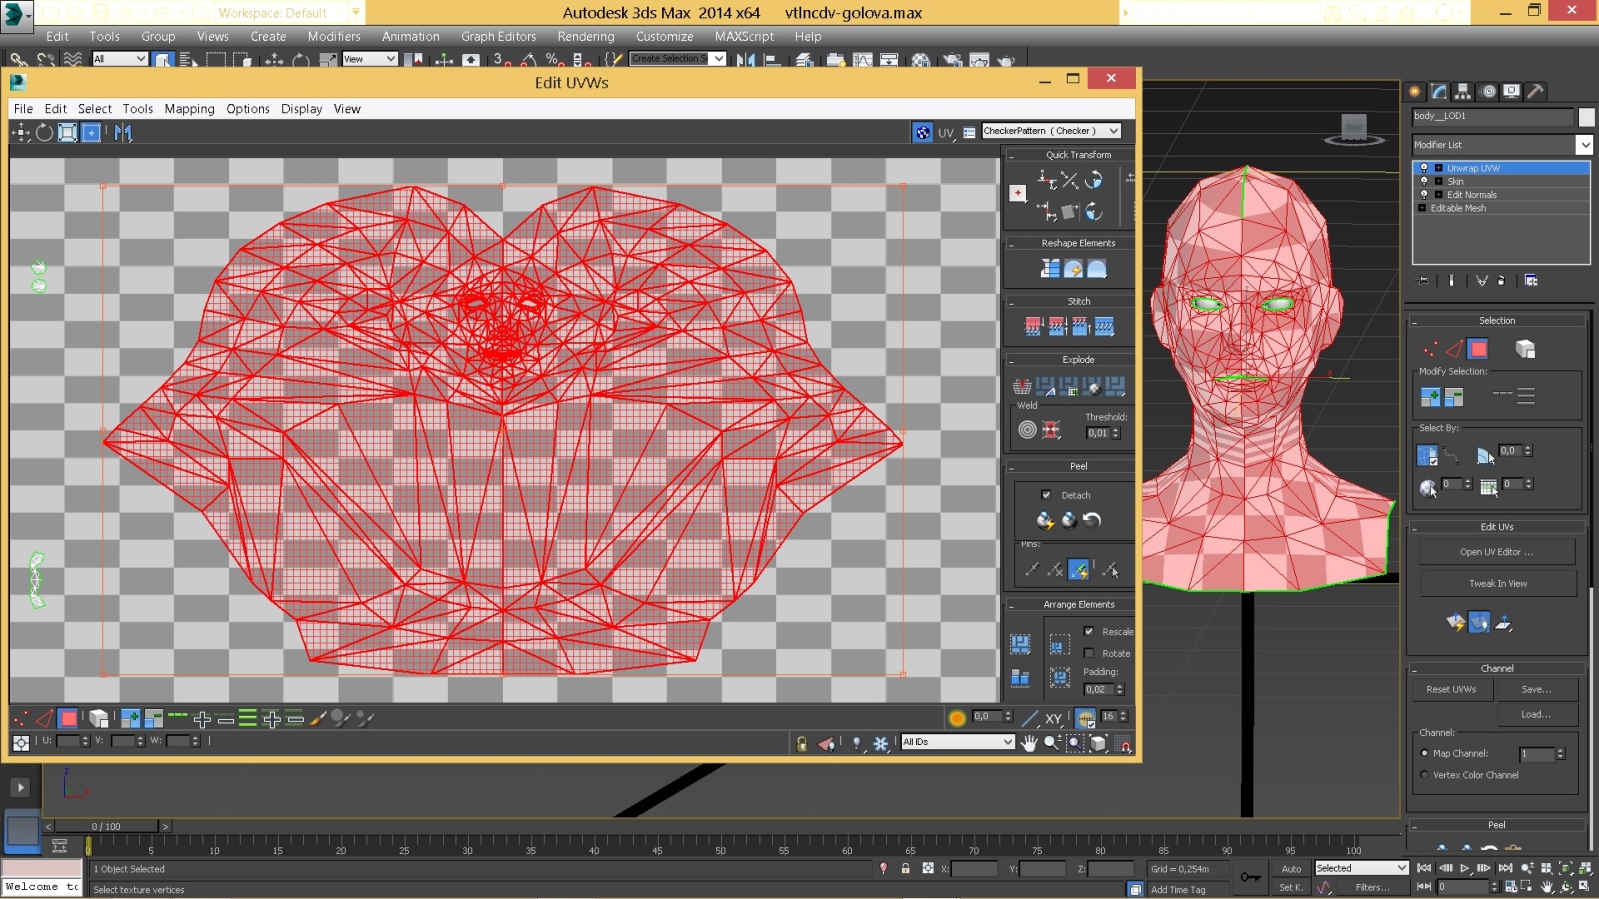Click Configure Modifier Sets icon
Viewport: 1599px width, 899px height.
click(1531, 281)
